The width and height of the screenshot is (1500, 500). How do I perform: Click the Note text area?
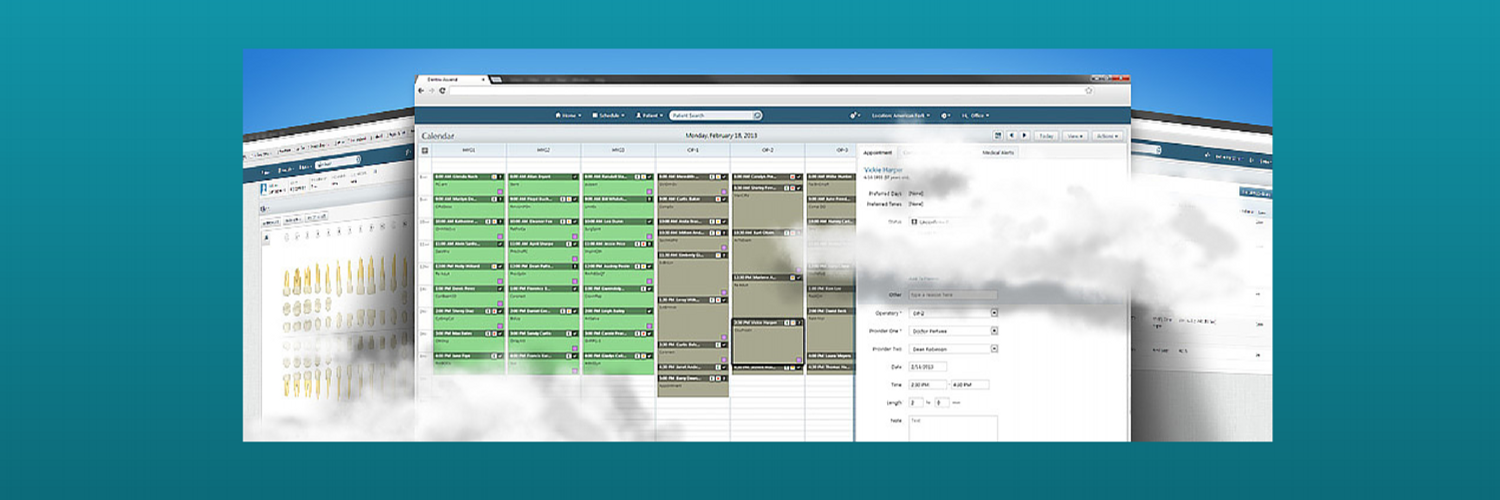(952, 428)
